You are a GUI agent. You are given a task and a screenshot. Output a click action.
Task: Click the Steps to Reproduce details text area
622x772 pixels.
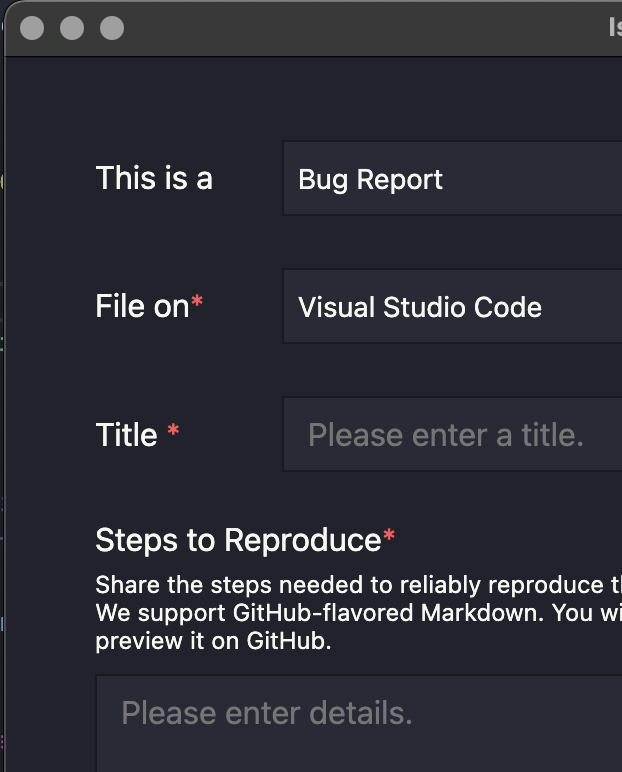point(359,724)
